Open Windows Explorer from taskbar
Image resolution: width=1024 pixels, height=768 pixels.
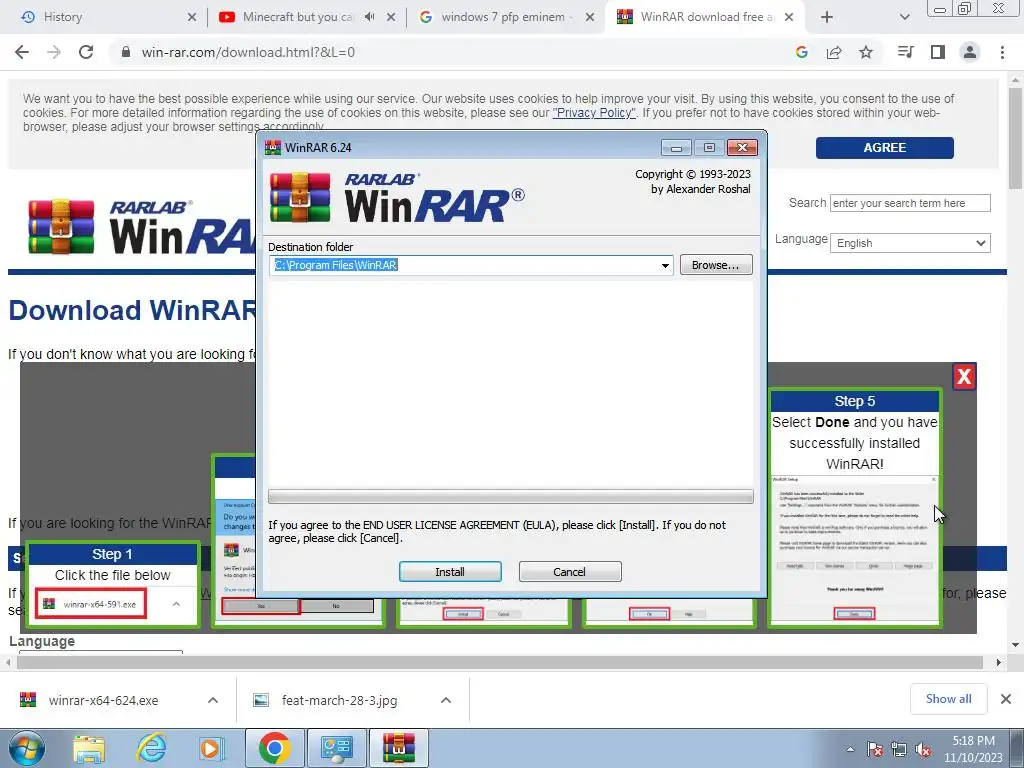89,748
